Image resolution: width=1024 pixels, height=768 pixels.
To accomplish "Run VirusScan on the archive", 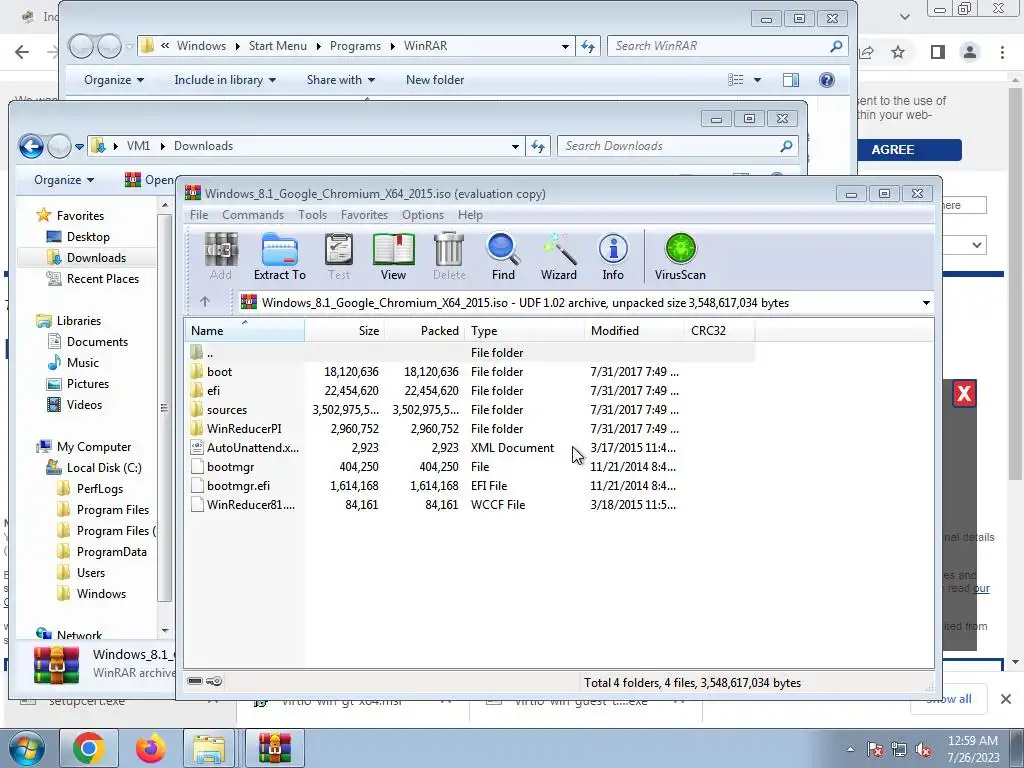I will 680,256.
